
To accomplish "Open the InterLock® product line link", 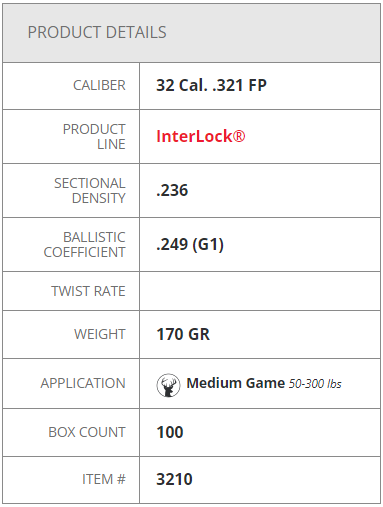I will coord(201,136).
